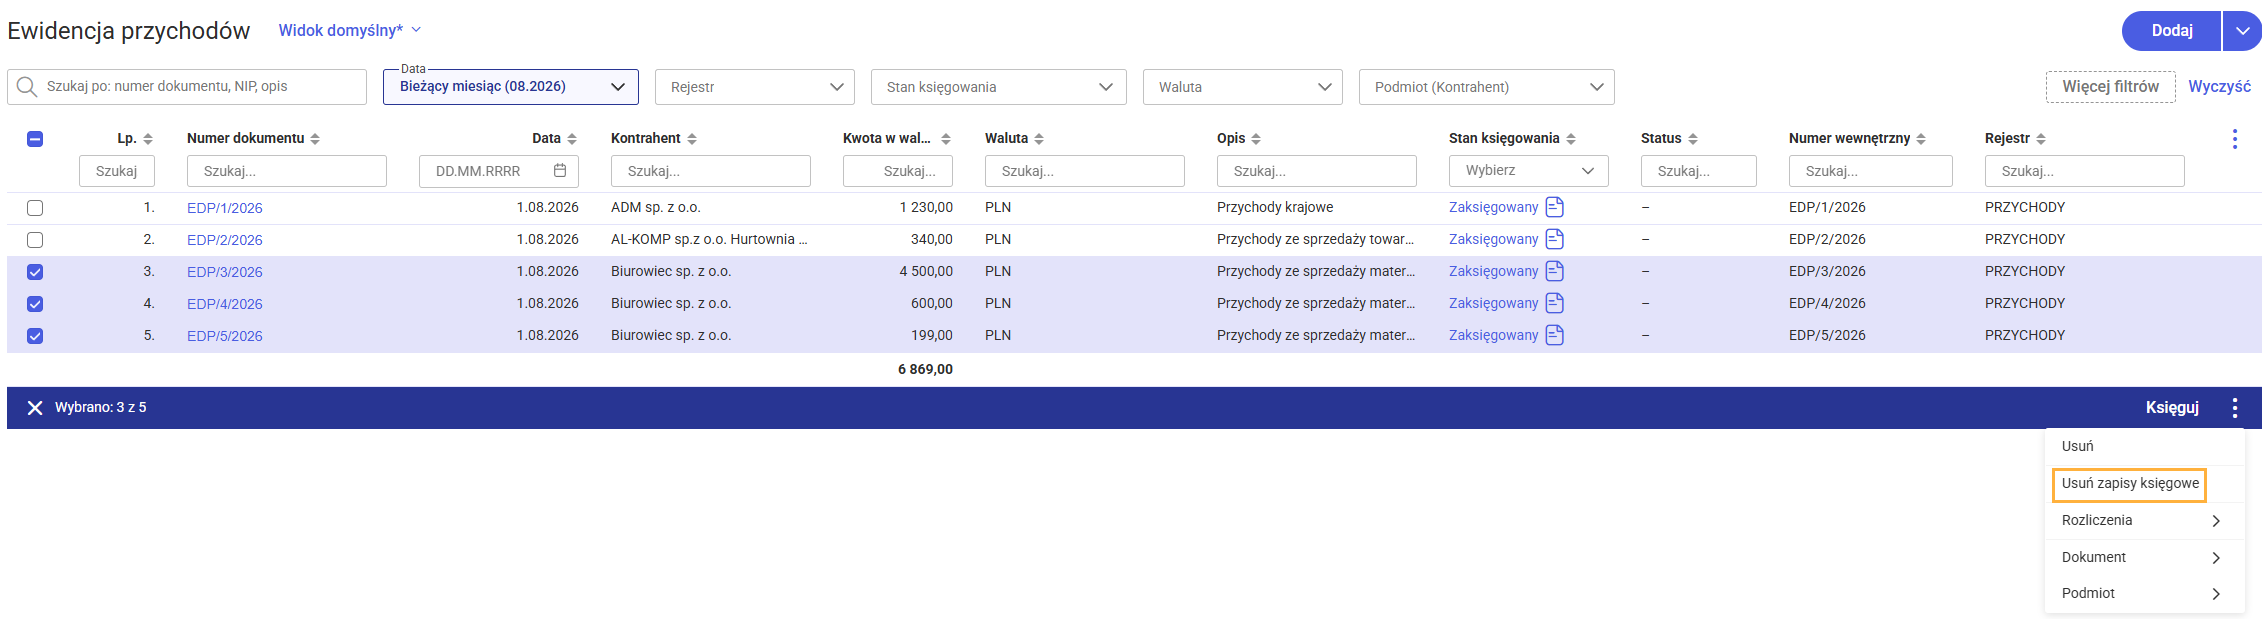Click the Księguj button
Screen dimensions: 2262x619
click(2172, 408)
